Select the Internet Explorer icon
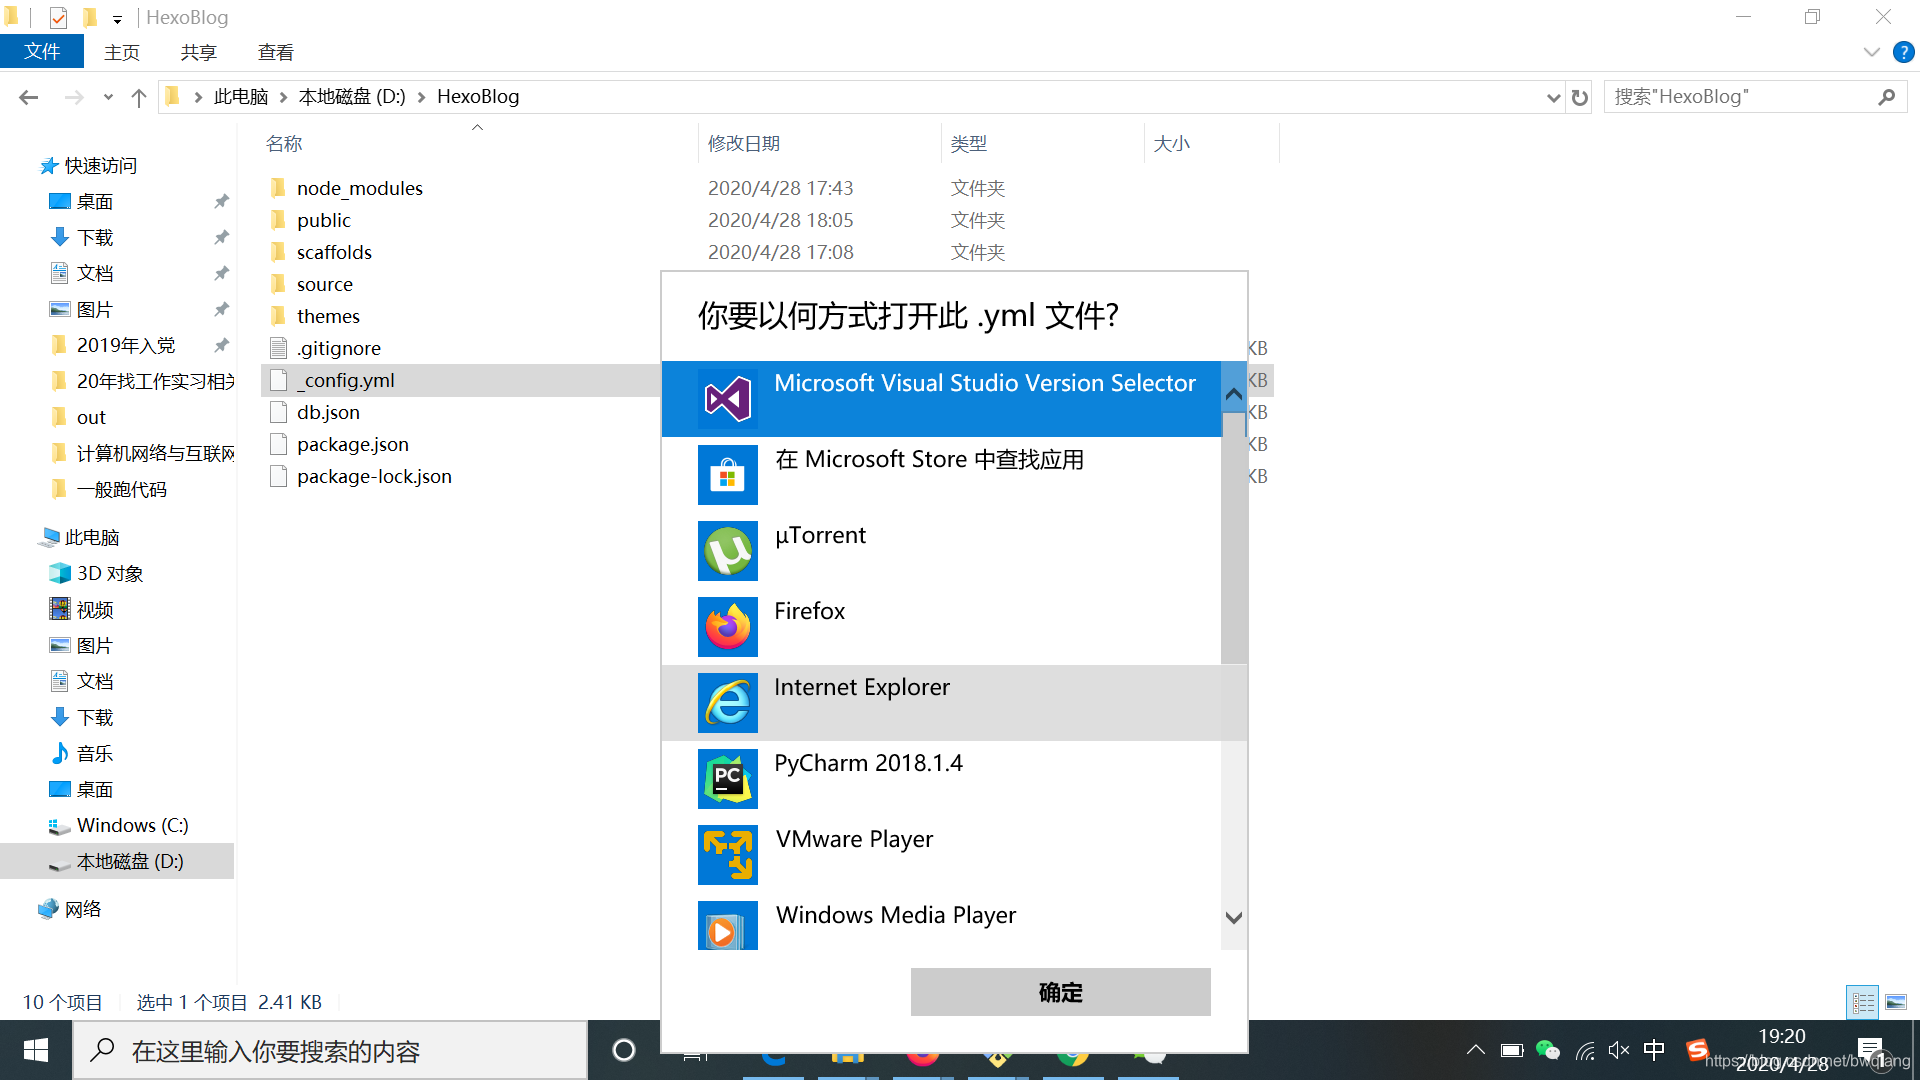Viewport: 1920px width, 1080px height. [728, 703]
